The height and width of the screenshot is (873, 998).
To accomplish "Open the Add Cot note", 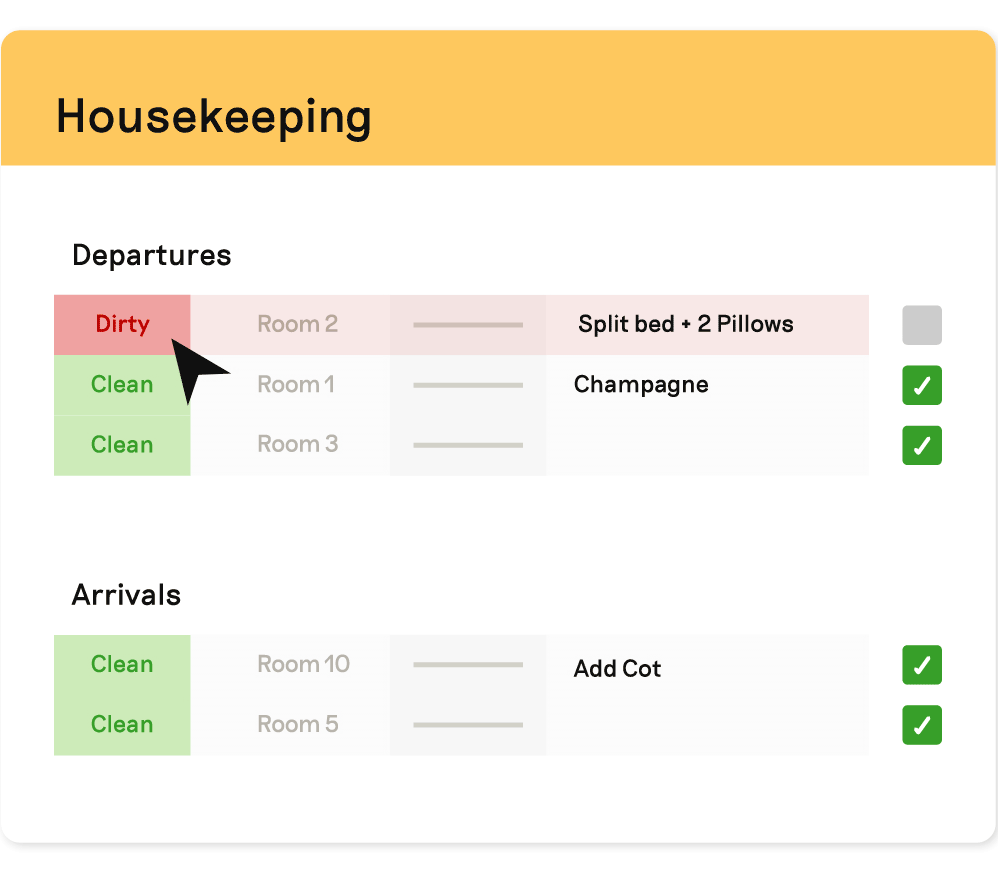I will [617, 669].
